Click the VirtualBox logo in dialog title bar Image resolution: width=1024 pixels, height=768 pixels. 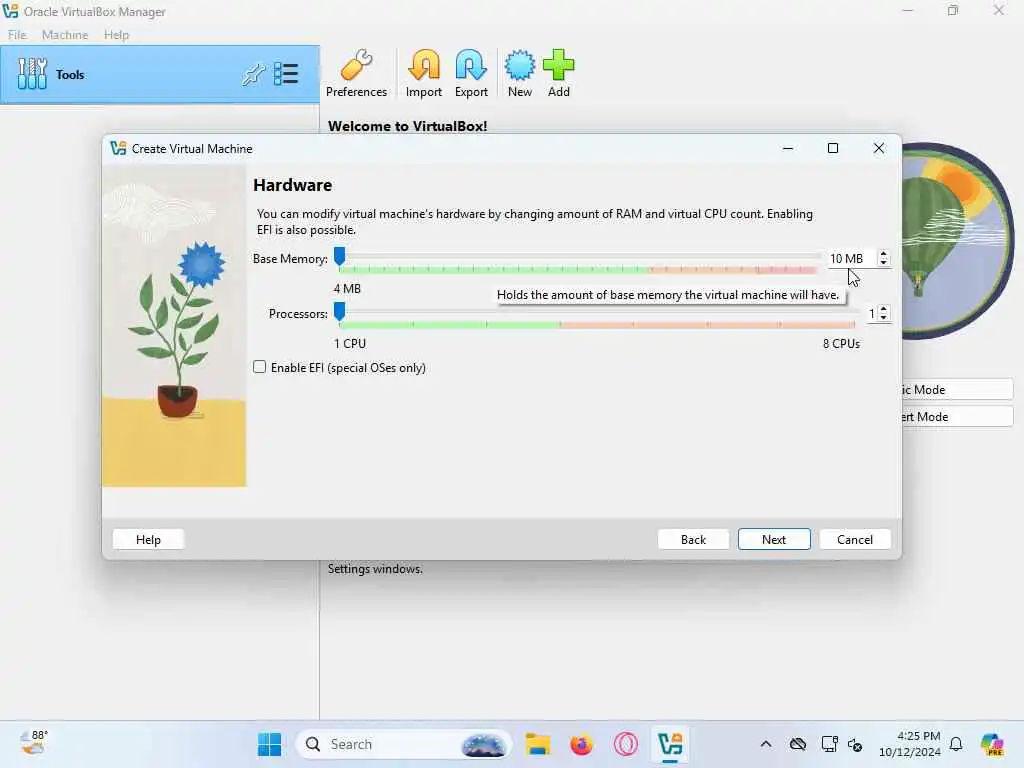point(118,148)
